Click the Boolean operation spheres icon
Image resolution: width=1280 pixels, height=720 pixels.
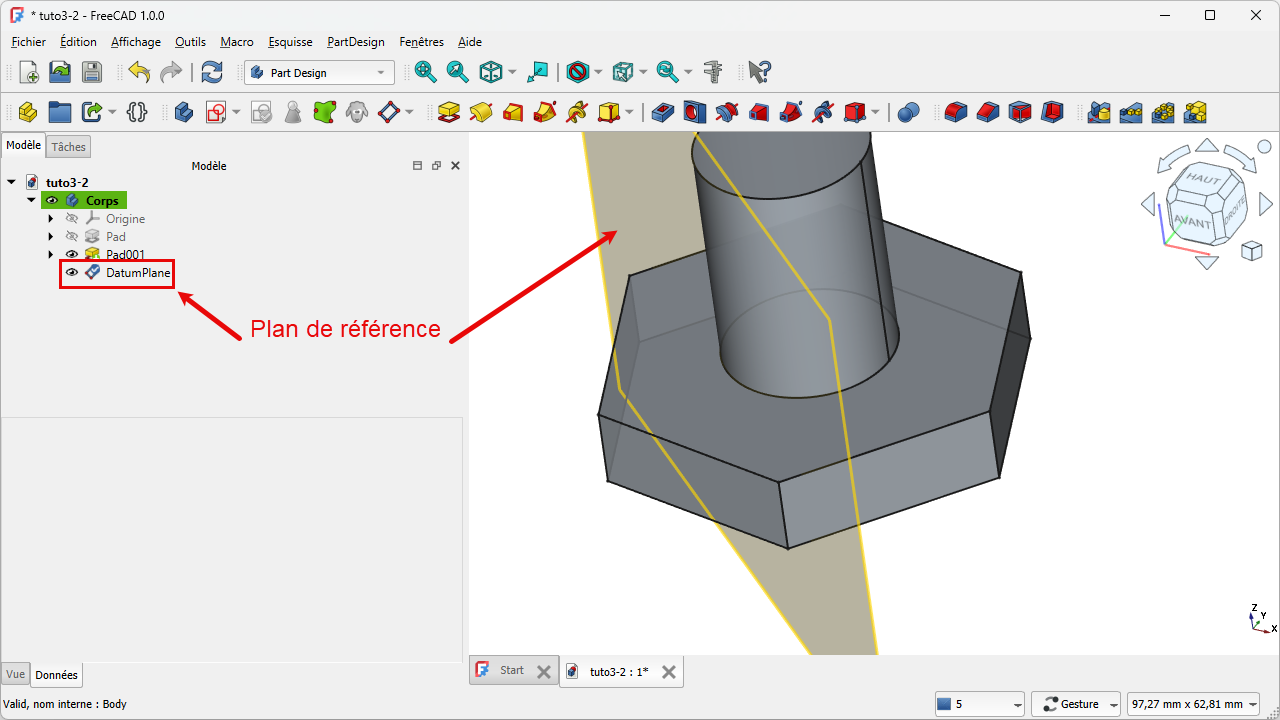tap(908, 112)
